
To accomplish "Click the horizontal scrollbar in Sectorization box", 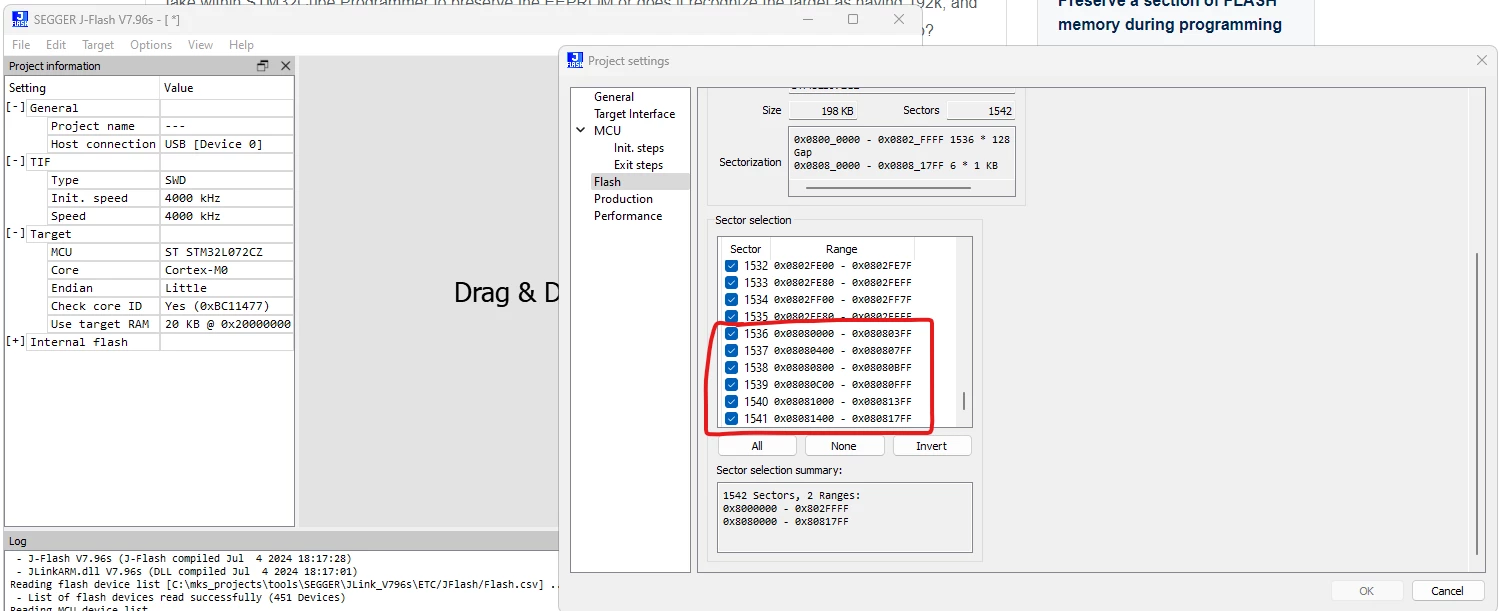I will [x=888, y=187].
